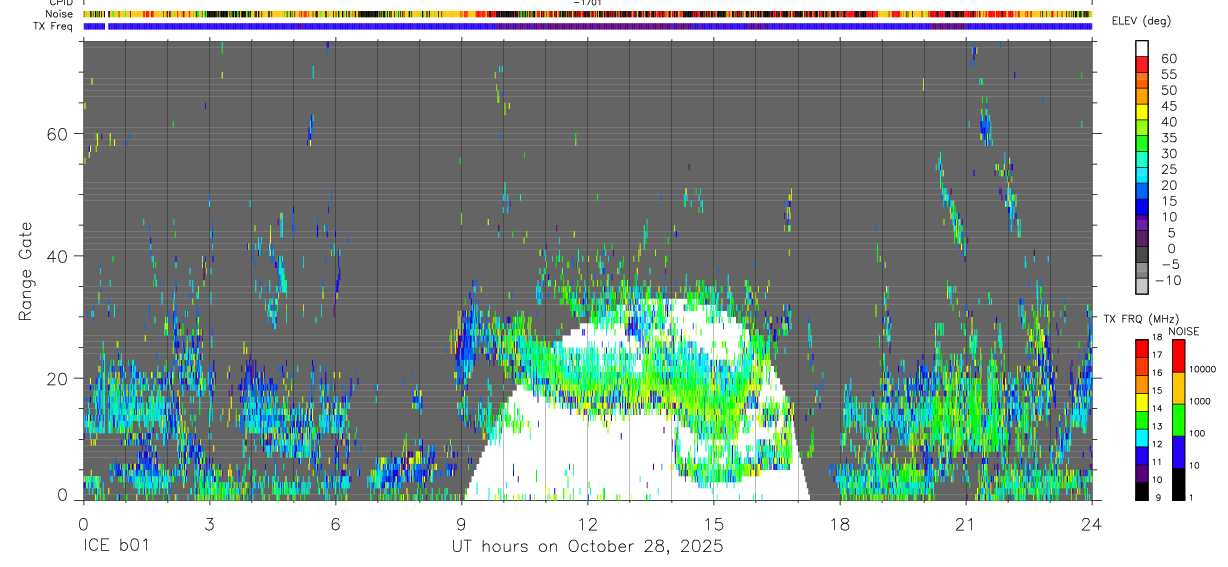
Task: Click the ELEV color bar label 15
Action: click(x=1168, y=201)
